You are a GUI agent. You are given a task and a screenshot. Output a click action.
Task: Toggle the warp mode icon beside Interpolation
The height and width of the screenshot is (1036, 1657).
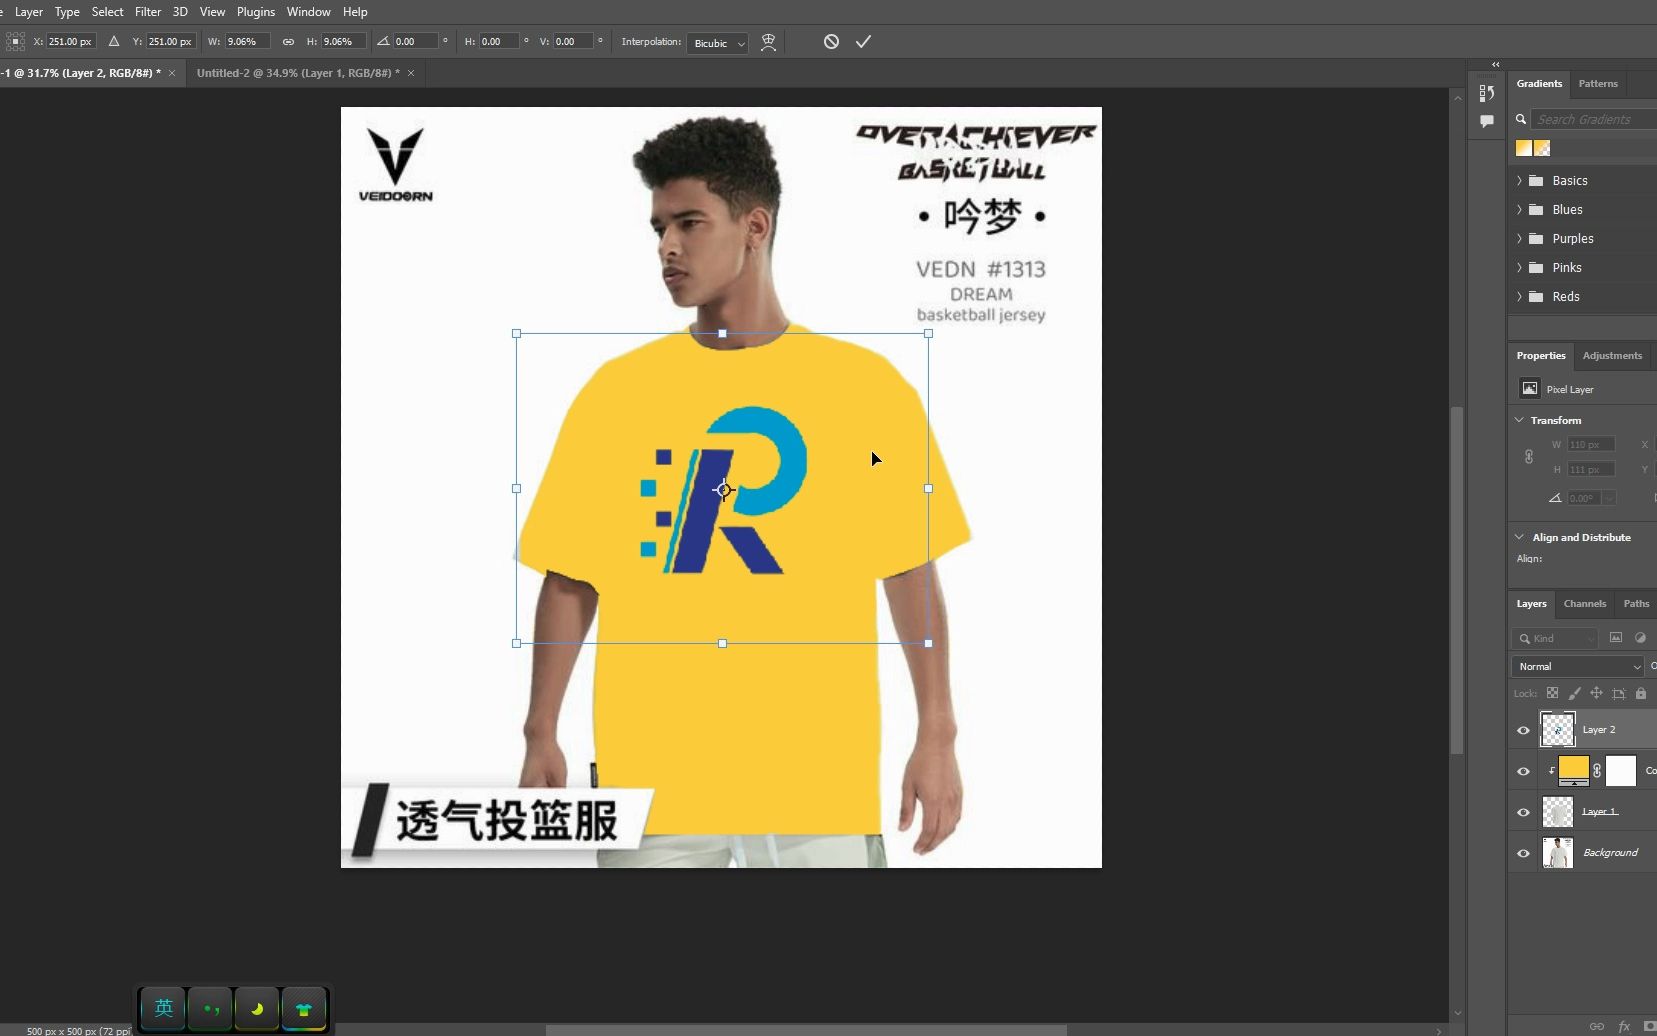(x=768, y=42)
